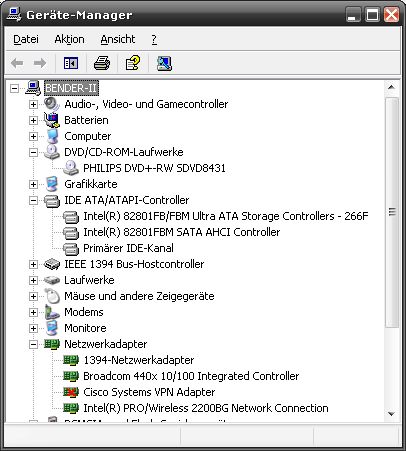Click the PHILIPS DVD+-RW drive icon
Viewport: 406px width, 451px height.
[71, 168]
